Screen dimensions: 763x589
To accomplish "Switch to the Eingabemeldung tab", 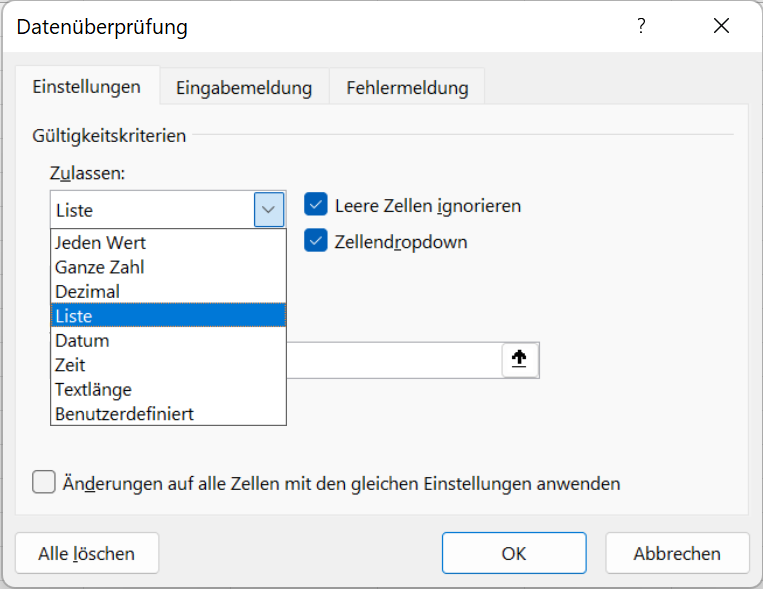I will 244,88.
